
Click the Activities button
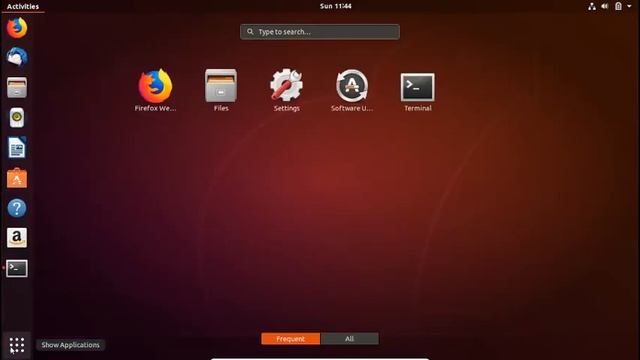click(x=23, y=6)
